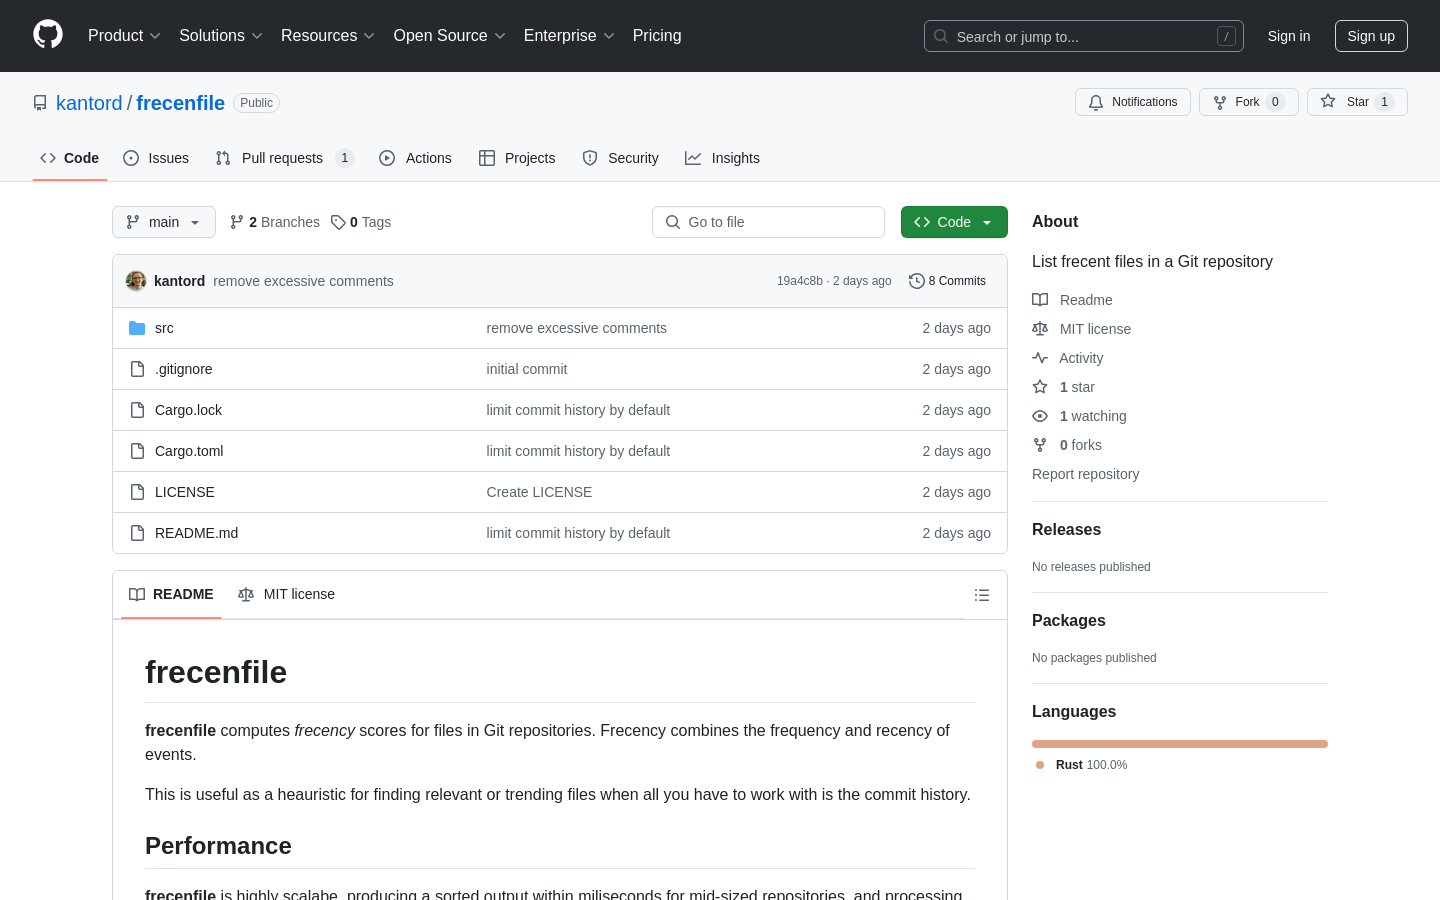Click the Rust language color dot
1440x900 pixels.
(1040, 765)
